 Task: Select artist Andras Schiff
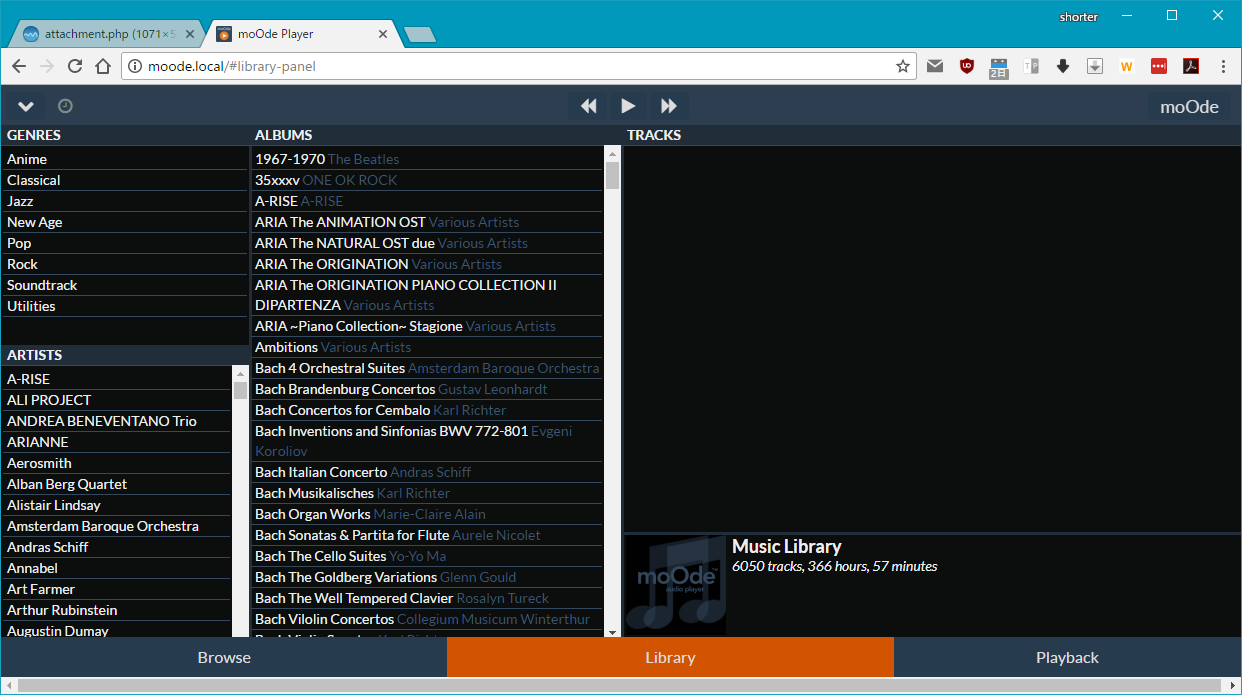point(116,547)
